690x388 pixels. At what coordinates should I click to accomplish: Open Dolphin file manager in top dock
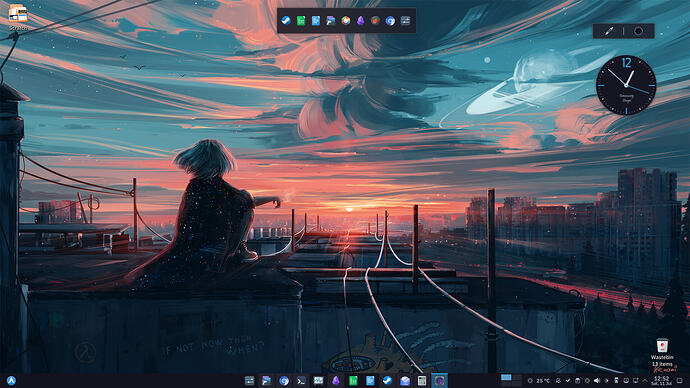click(330, 20)
